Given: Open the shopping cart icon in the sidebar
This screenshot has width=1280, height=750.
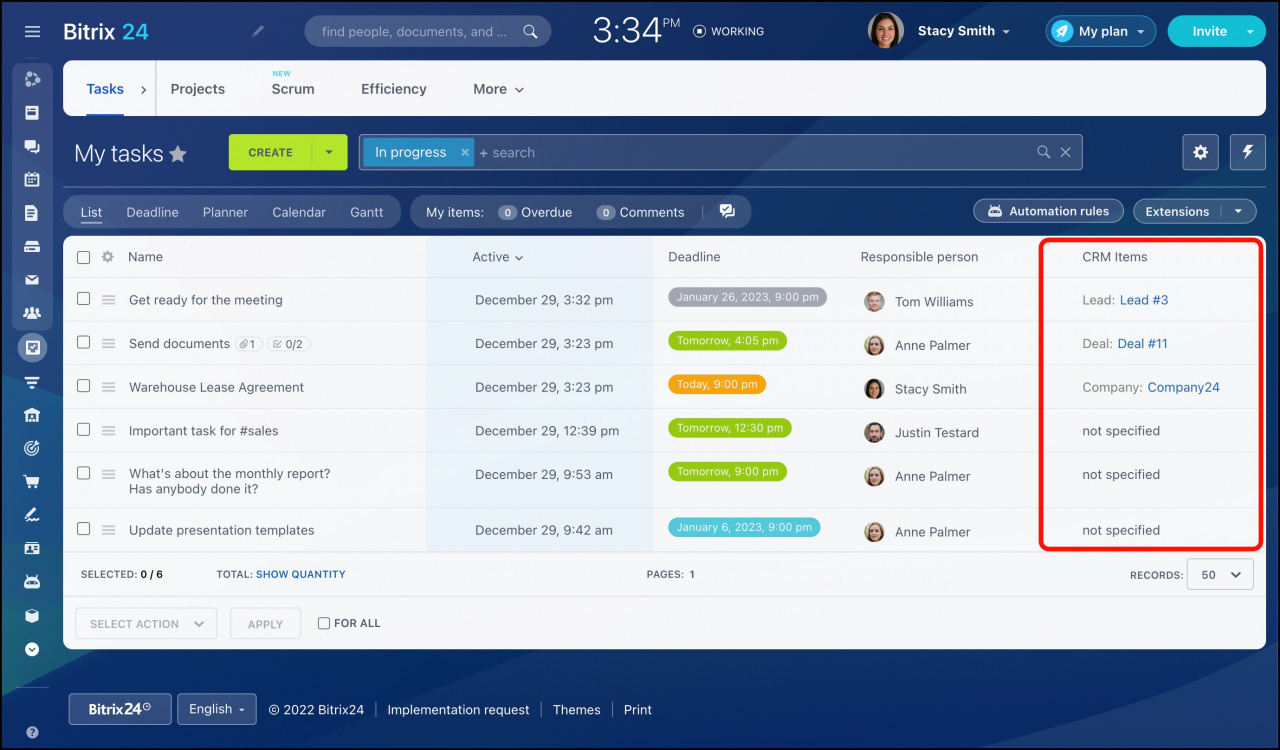Looking at the screenshot, I should click(32, 482).
